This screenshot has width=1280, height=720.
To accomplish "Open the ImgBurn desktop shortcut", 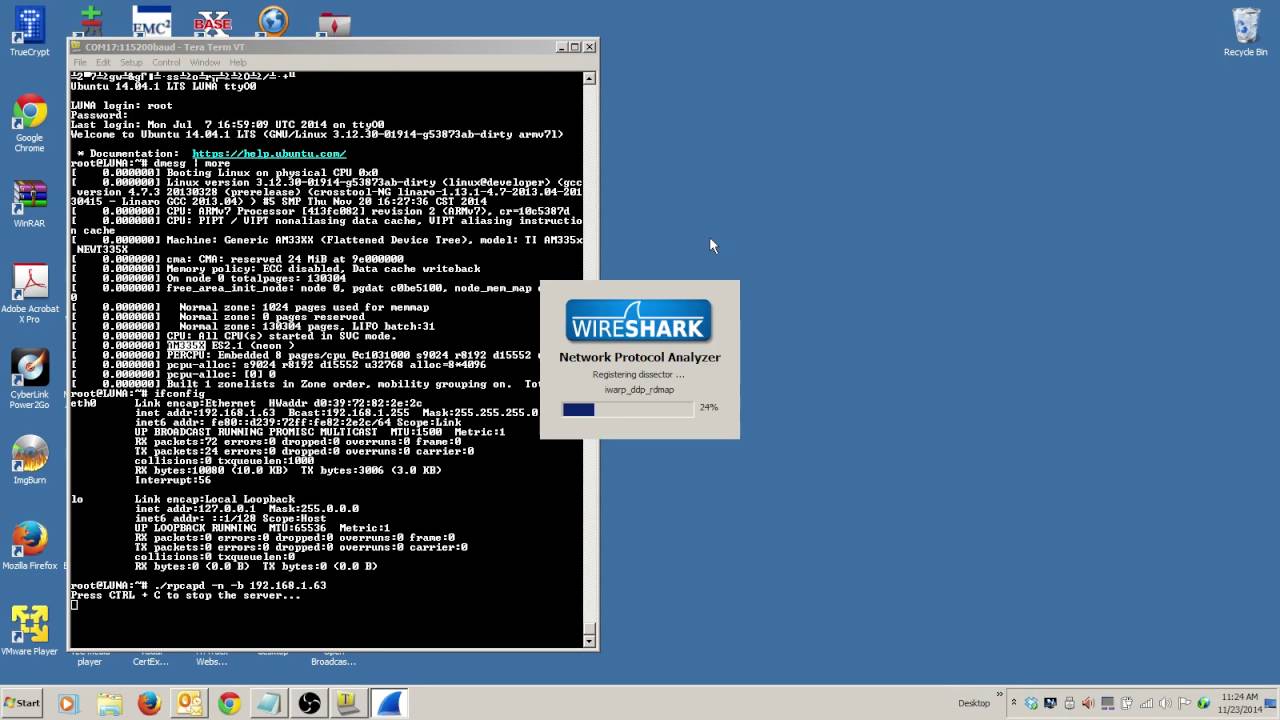I will (29, 460).
